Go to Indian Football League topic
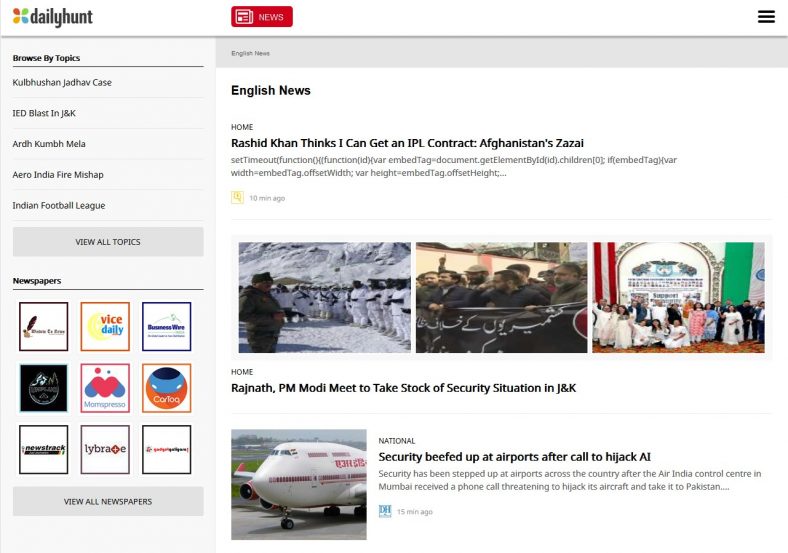The height and width of the screenshot is (553, 788). tap(59, 205)
